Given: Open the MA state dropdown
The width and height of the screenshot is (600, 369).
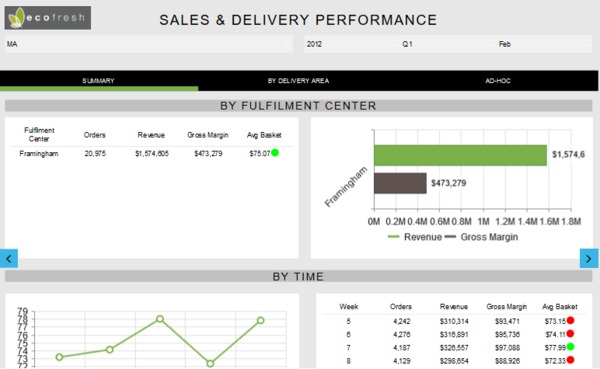Looking at the screenshot, I should [x=148, y=44].
